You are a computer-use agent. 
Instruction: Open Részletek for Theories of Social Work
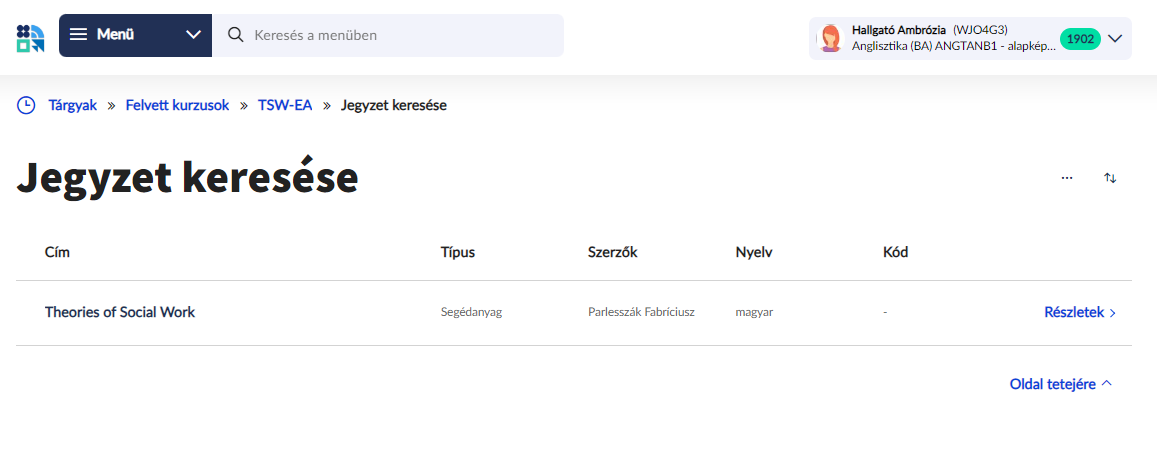point(1079,312)
